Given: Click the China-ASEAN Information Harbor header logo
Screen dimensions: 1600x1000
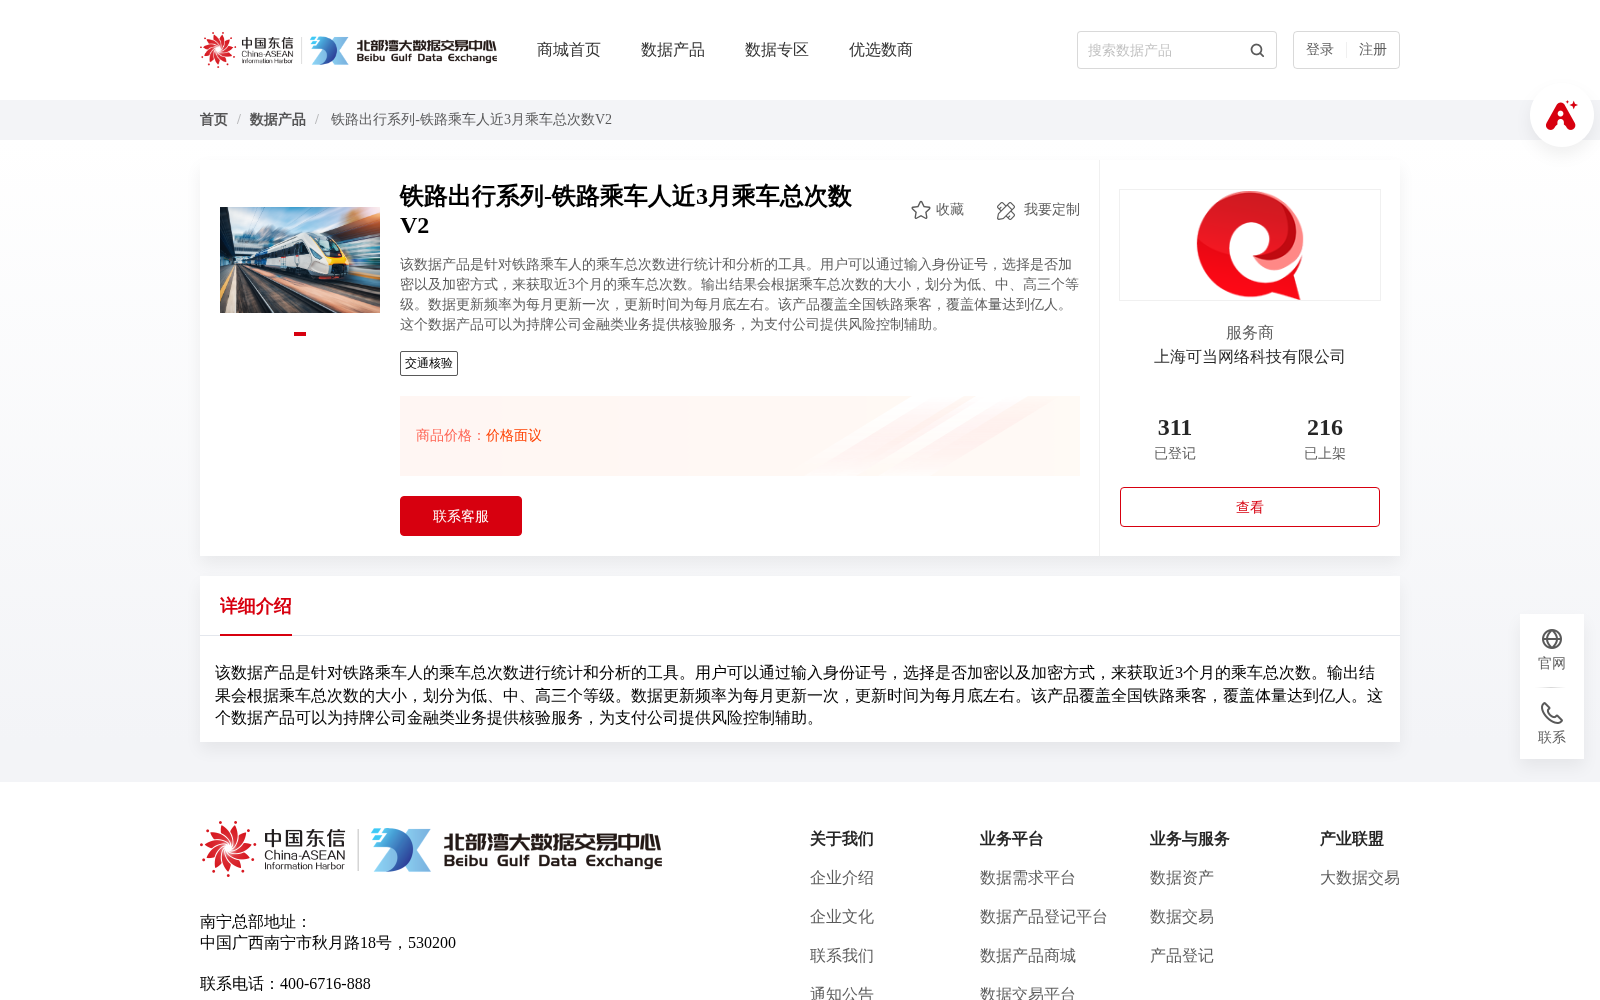Looking at the screenshot, I should pyautogui.click(x=247, y=50).
